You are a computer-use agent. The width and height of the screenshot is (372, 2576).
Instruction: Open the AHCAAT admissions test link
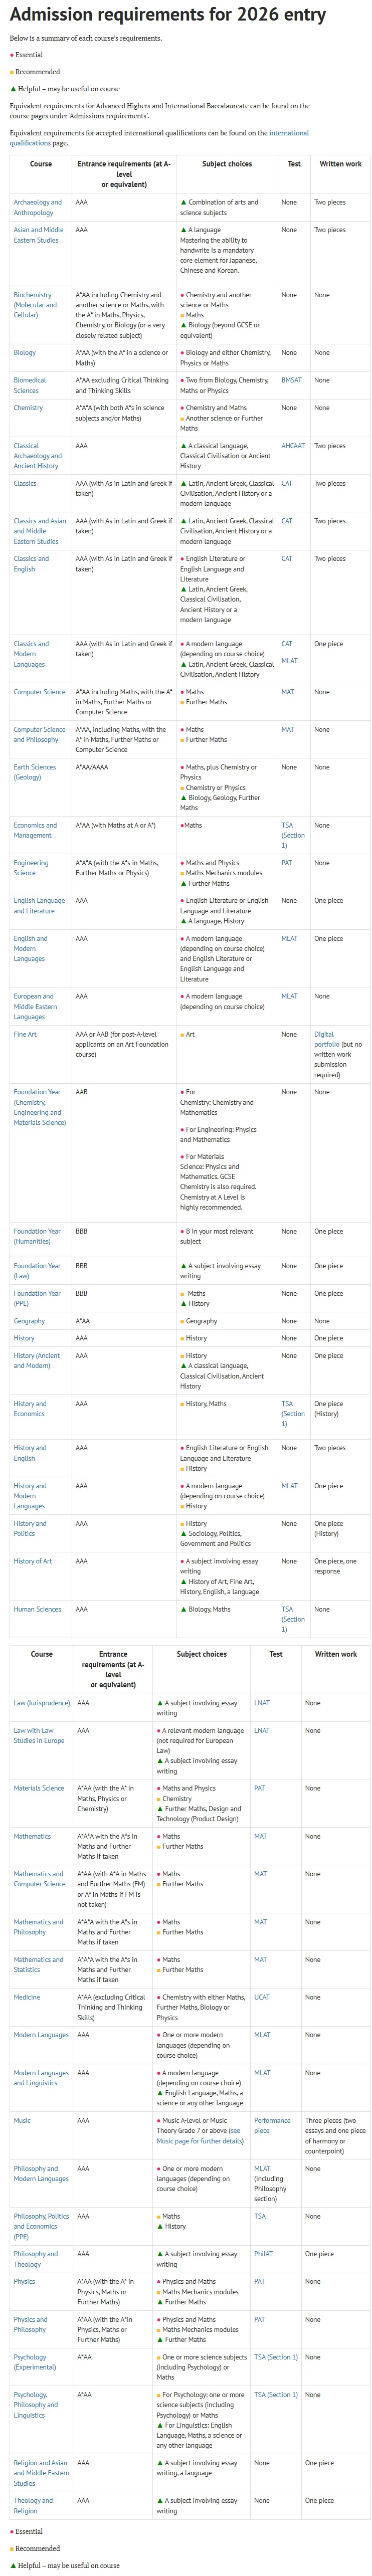[x=293, y=446]
